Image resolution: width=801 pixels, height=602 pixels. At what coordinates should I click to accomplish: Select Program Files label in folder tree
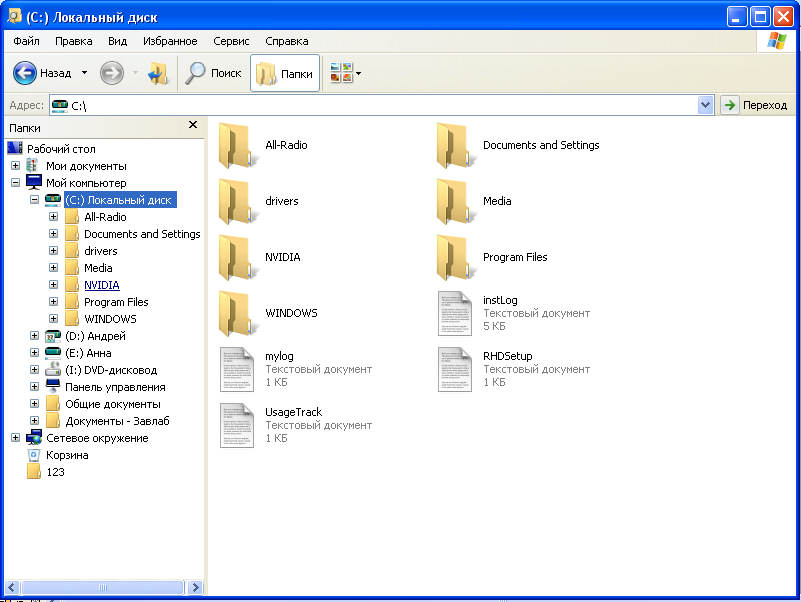click(116, 302)
